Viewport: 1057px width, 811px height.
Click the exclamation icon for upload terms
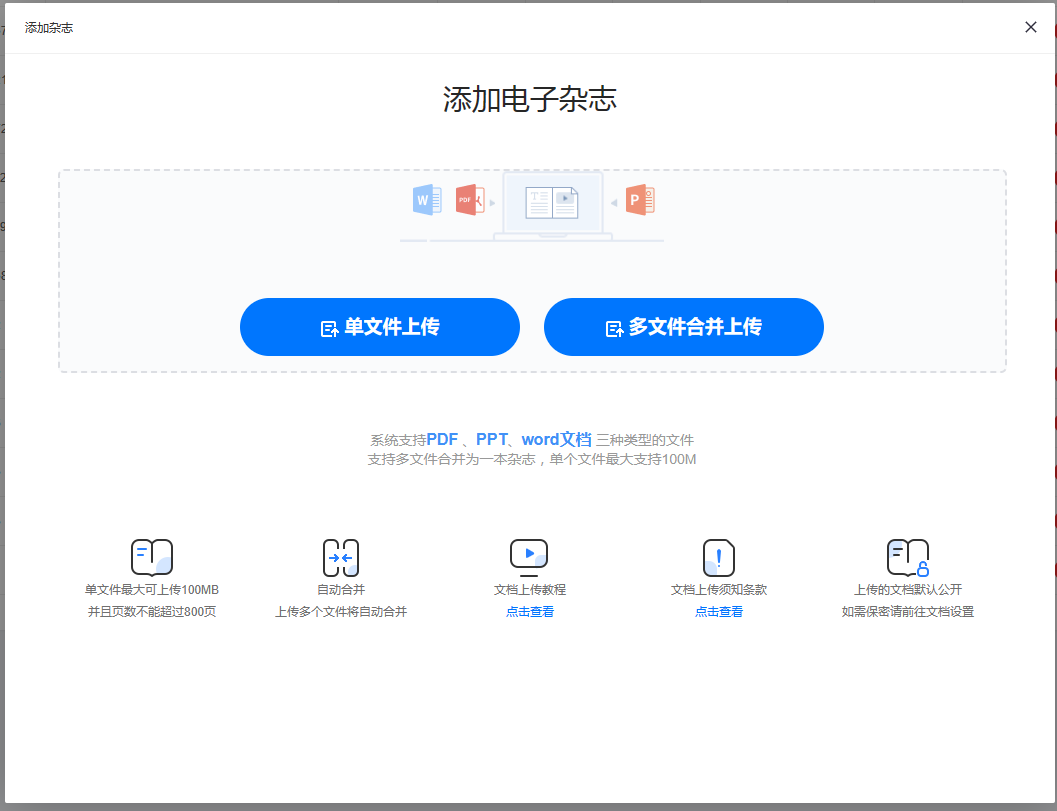click(718, 557)
